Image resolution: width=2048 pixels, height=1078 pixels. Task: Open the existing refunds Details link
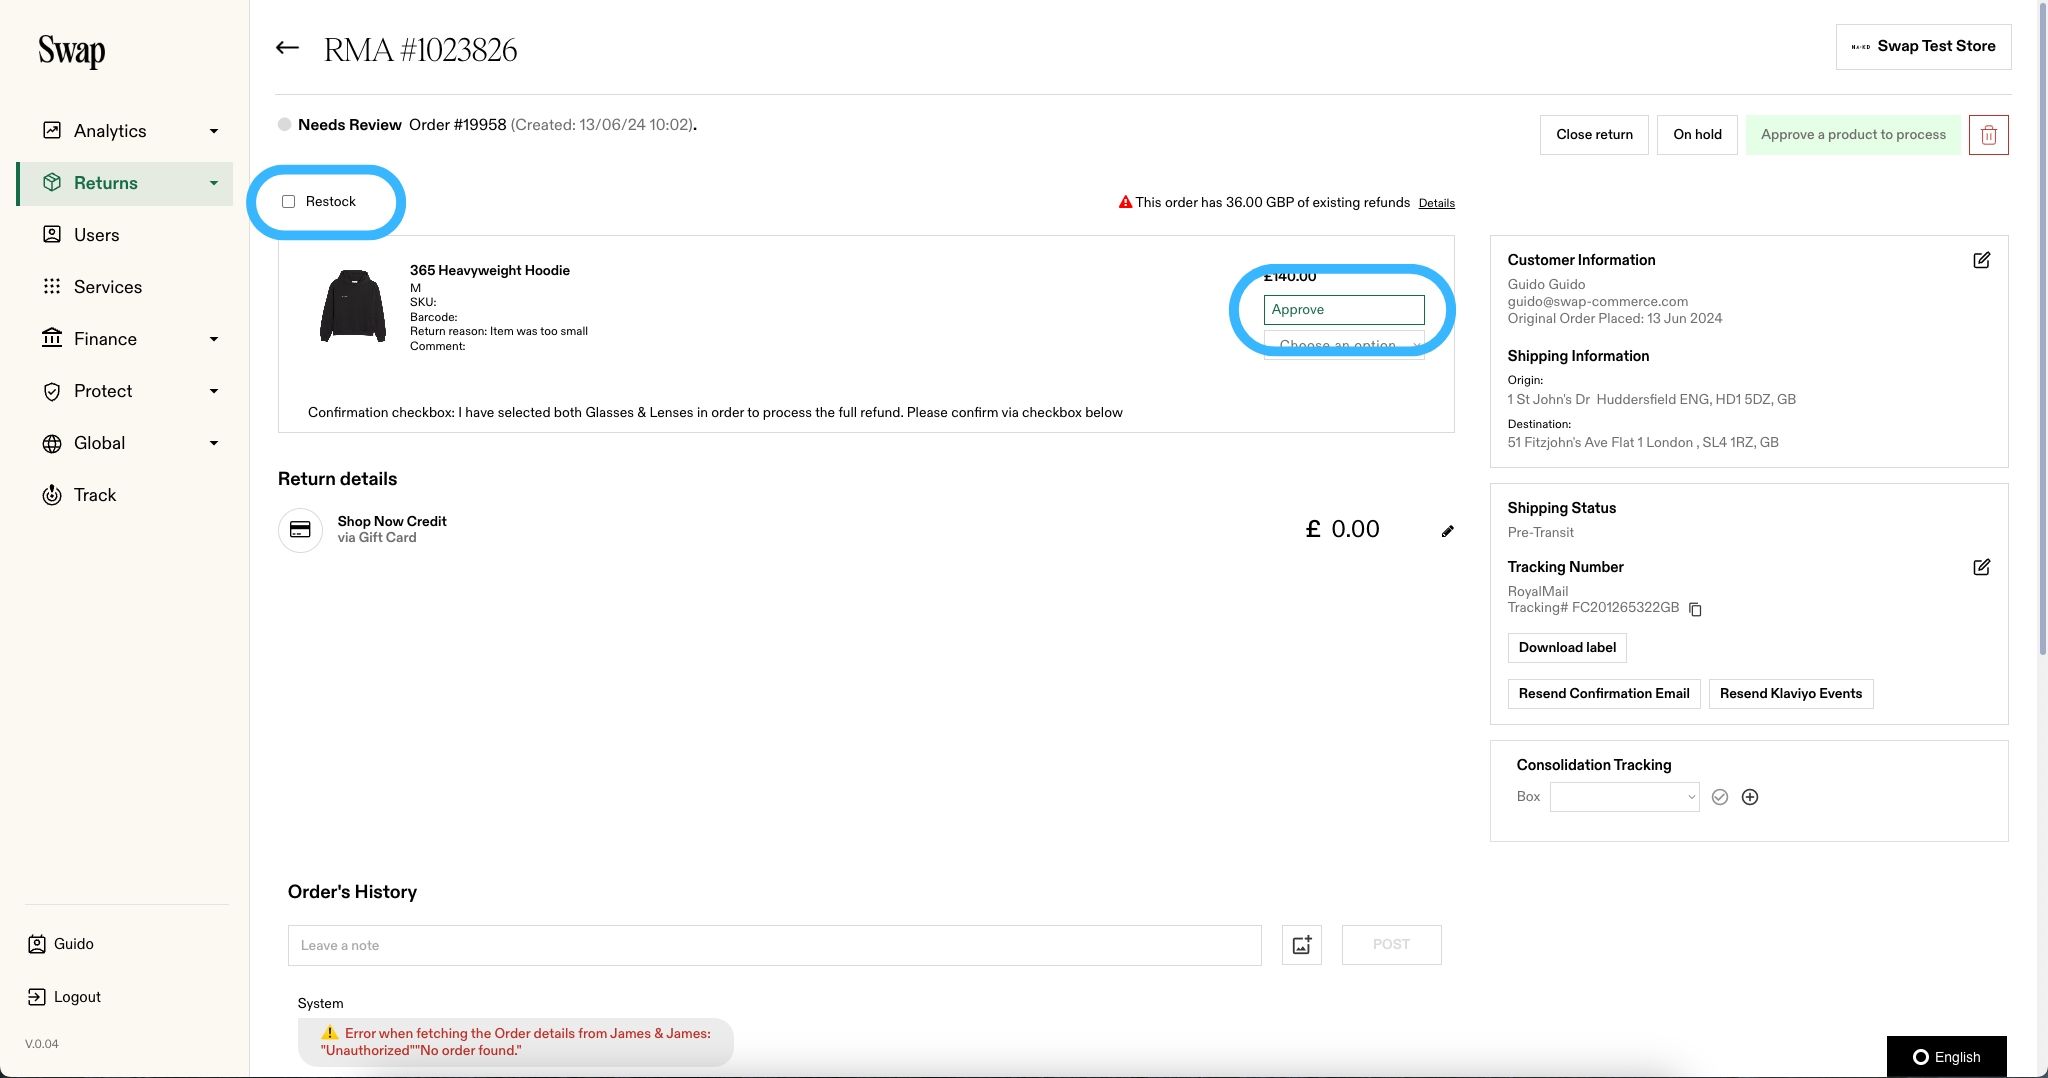coord(1436,203)
